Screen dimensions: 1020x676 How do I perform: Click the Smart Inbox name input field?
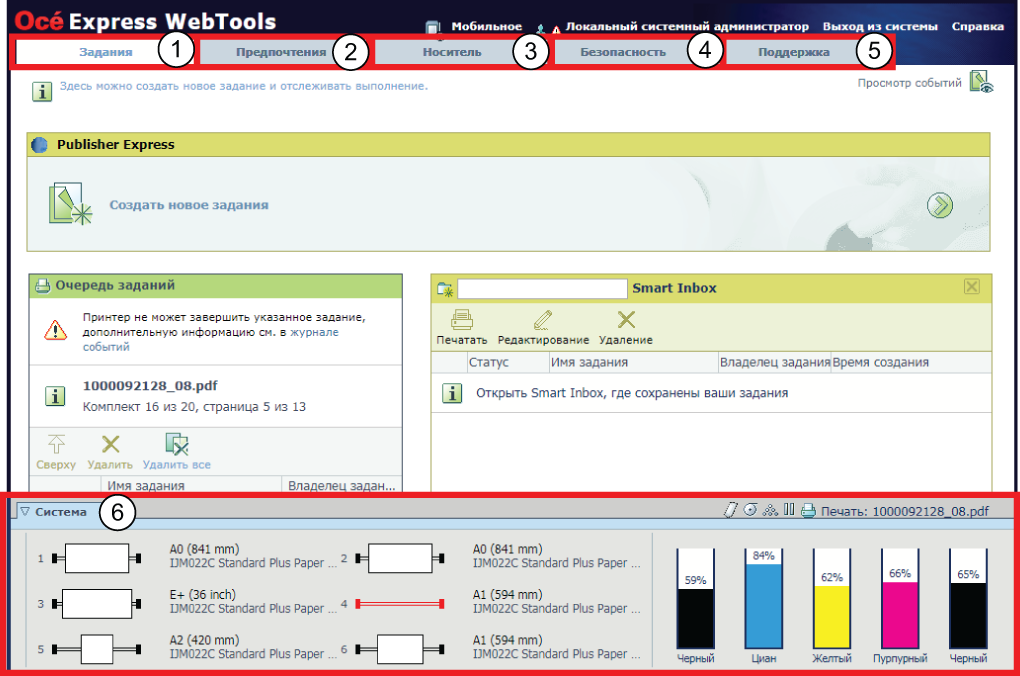(543, 288)
